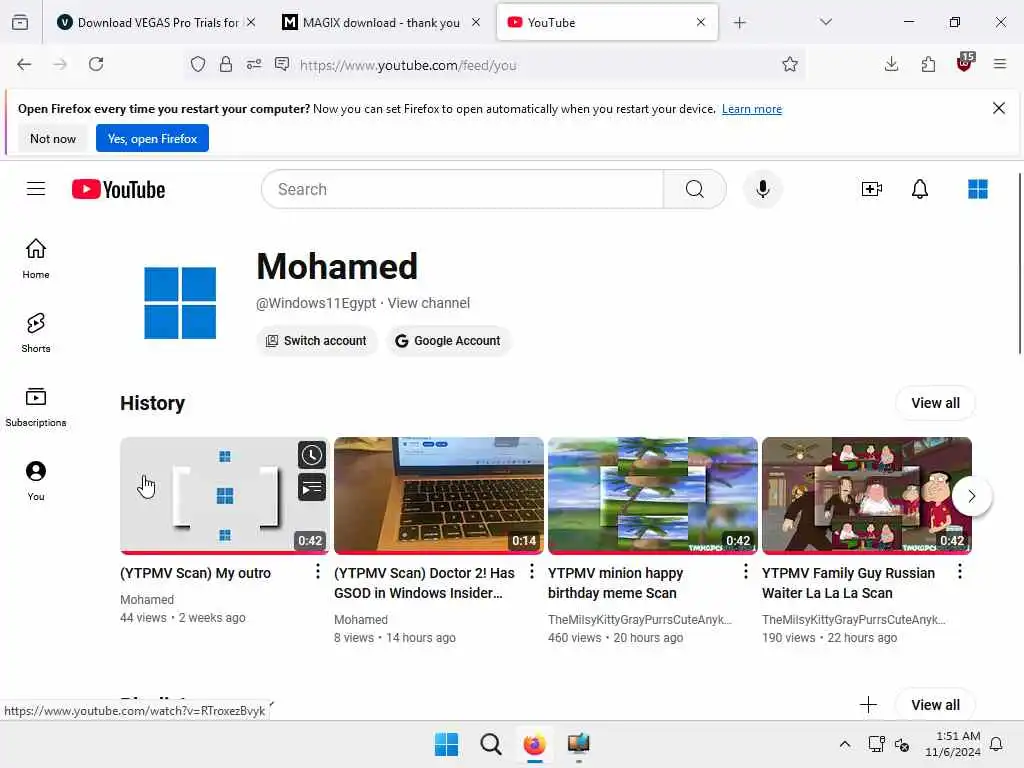This screenshot has height=768, width=1024.
Task: Open YouTube notifications bell
Action: click(x=920, y=189)
